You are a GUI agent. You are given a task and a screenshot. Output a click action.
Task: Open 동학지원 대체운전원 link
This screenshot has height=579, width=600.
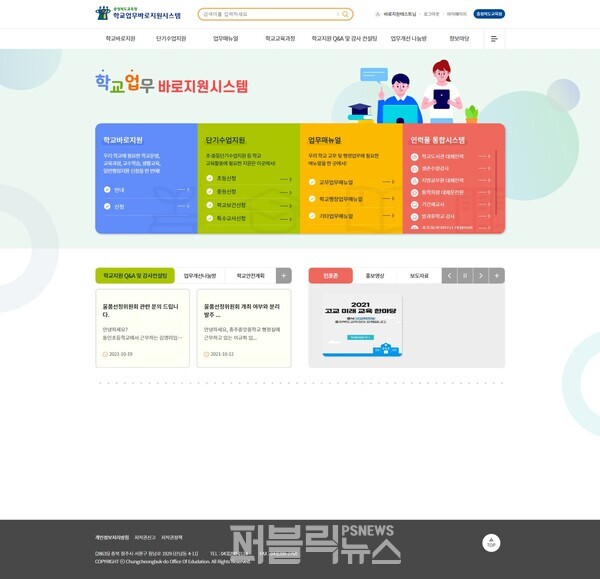pyautogui.click(x=442, y=192)
